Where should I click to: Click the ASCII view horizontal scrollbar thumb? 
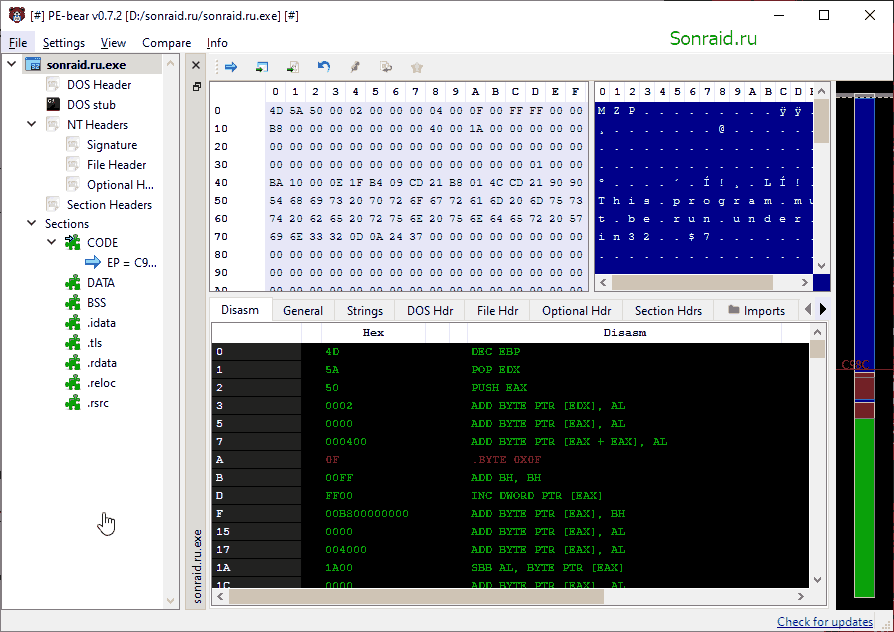pos(692,282)
